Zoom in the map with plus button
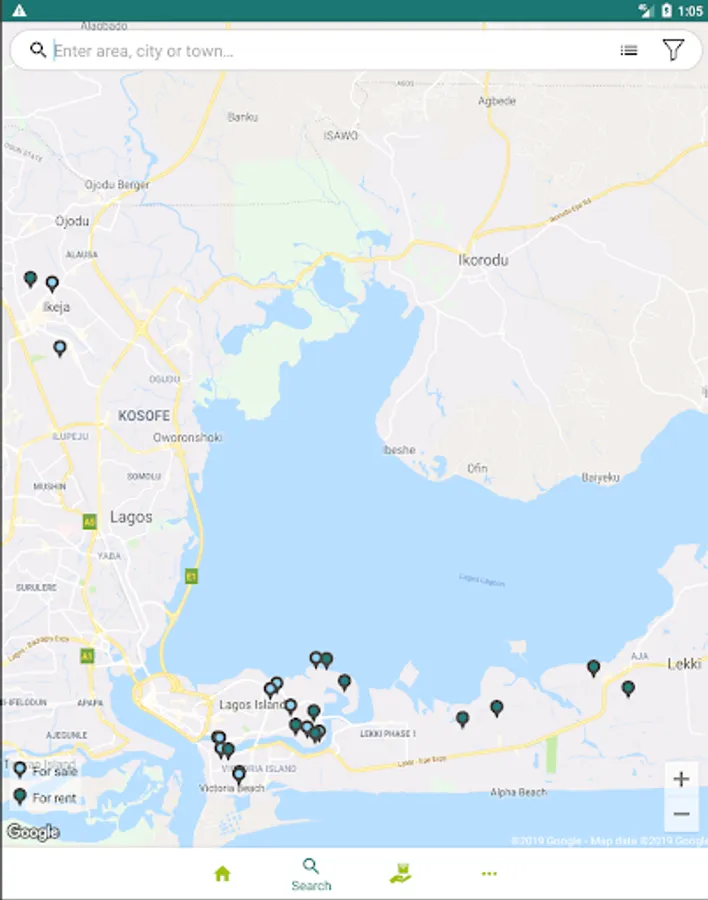The height and width of the screenshot is (900, 708). pyautogui.click(x=681, y=779)
